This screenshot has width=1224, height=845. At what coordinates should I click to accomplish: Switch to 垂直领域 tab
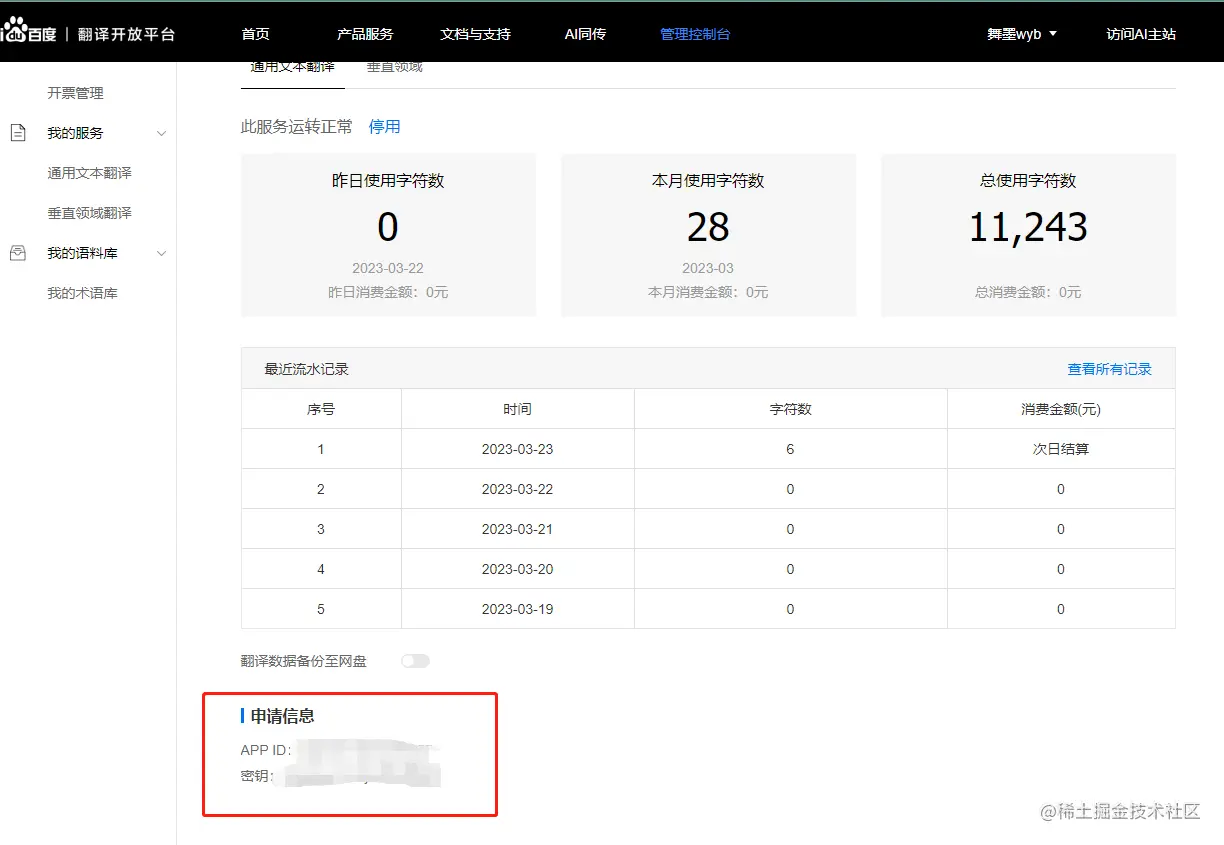(x=395, y=69)
